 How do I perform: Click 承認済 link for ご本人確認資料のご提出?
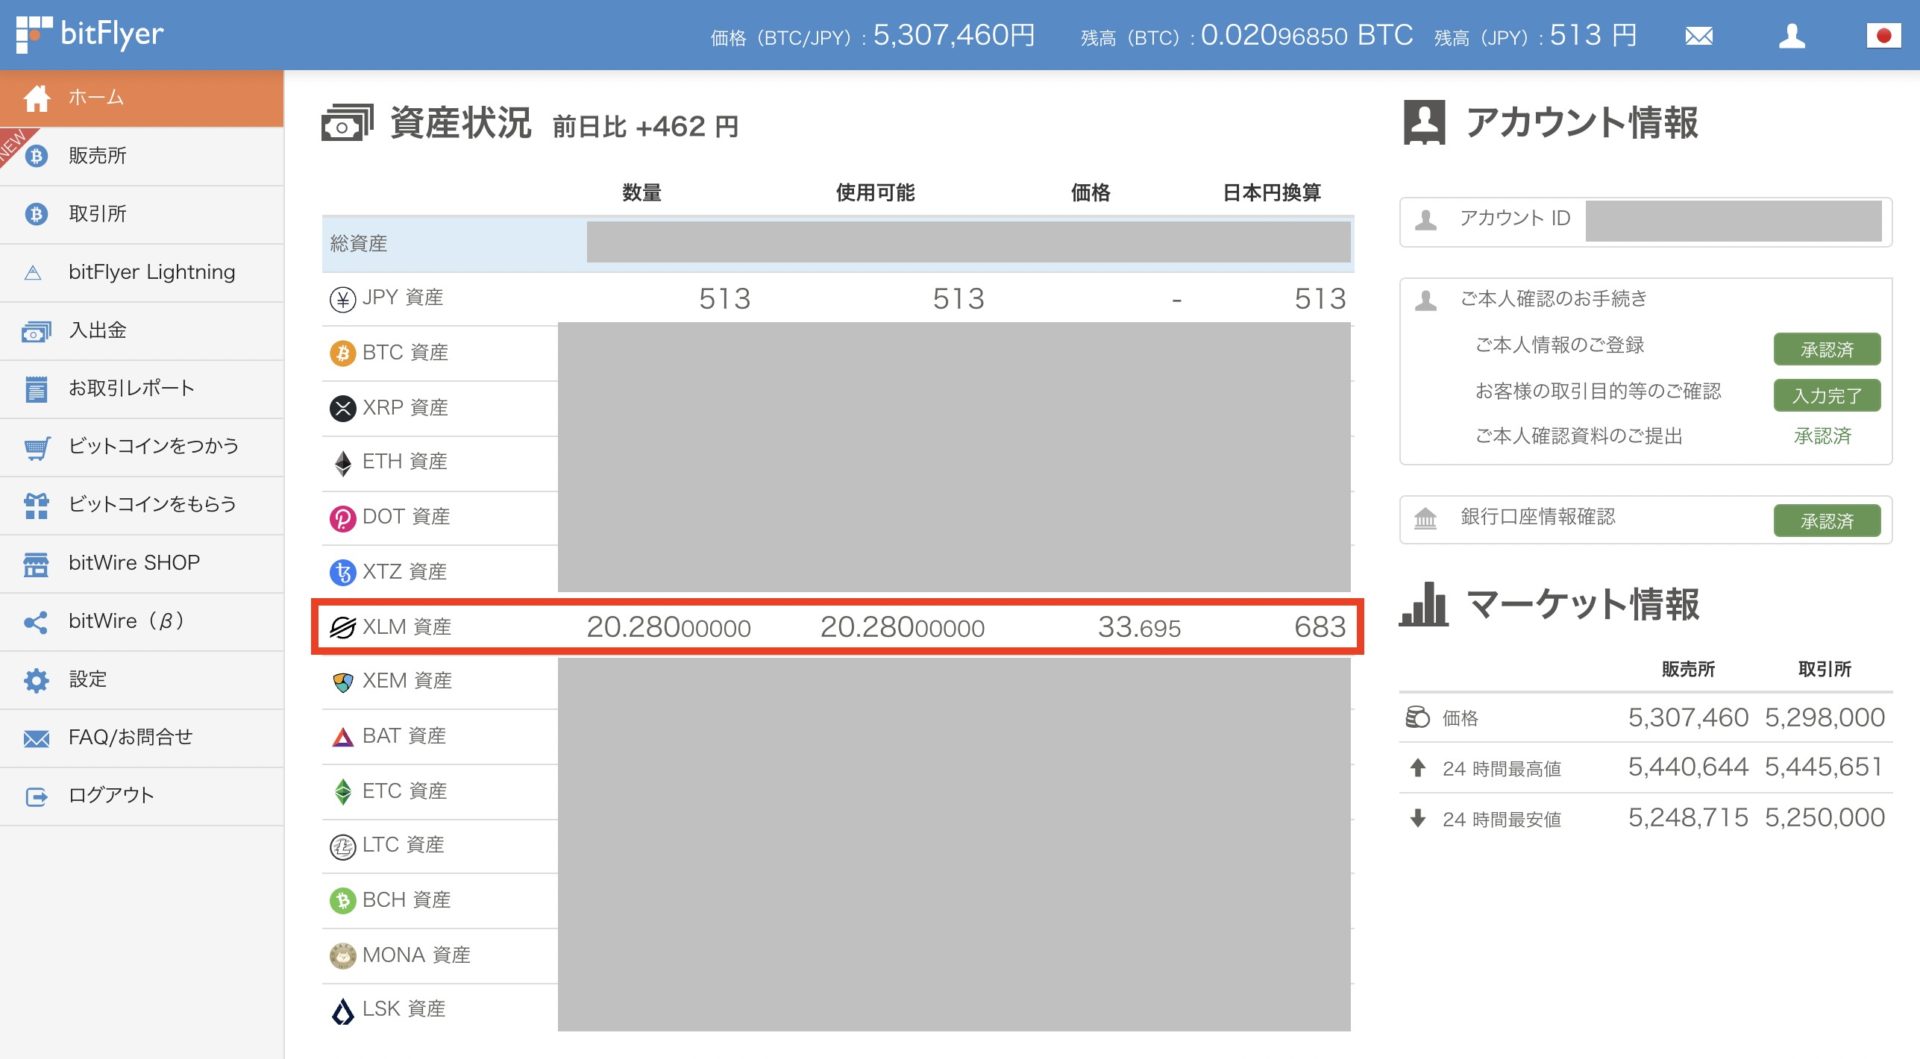click(1822, 436)
